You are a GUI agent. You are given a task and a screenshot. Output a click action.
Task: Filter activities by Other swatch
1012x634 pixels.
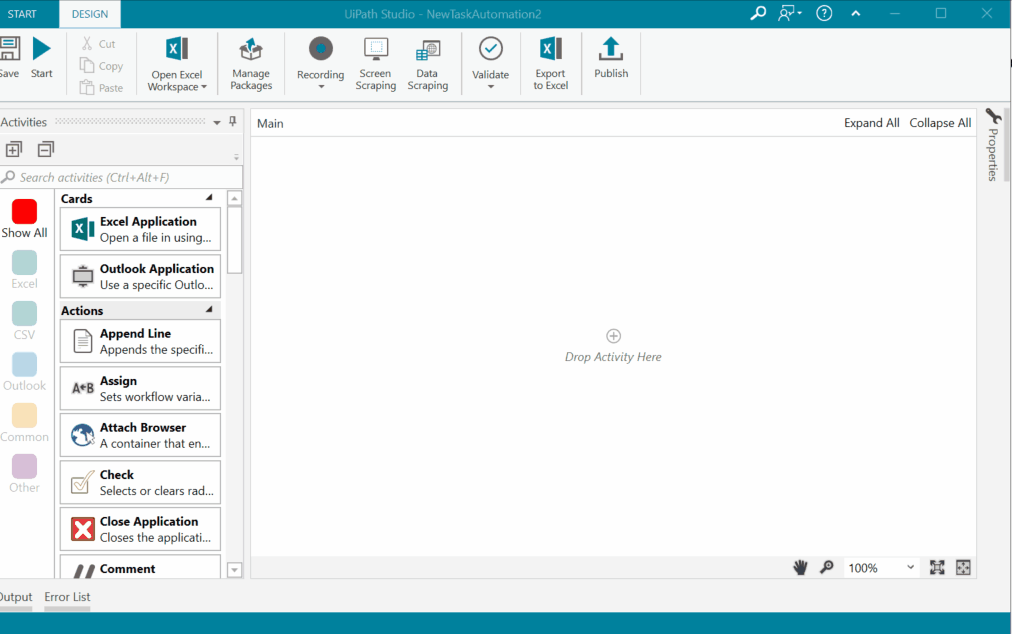25,474
